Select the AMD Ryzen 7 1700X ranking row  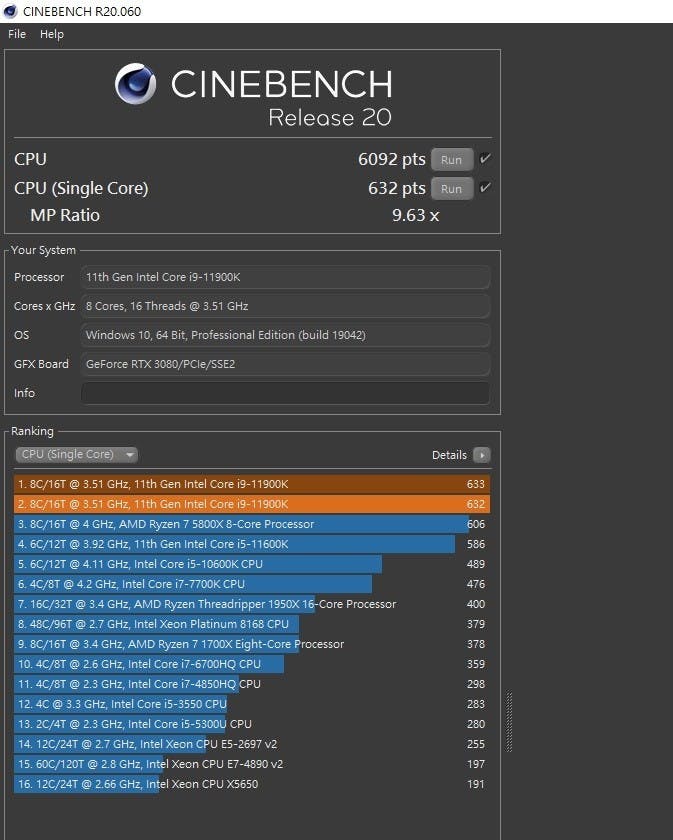(252, 644)
